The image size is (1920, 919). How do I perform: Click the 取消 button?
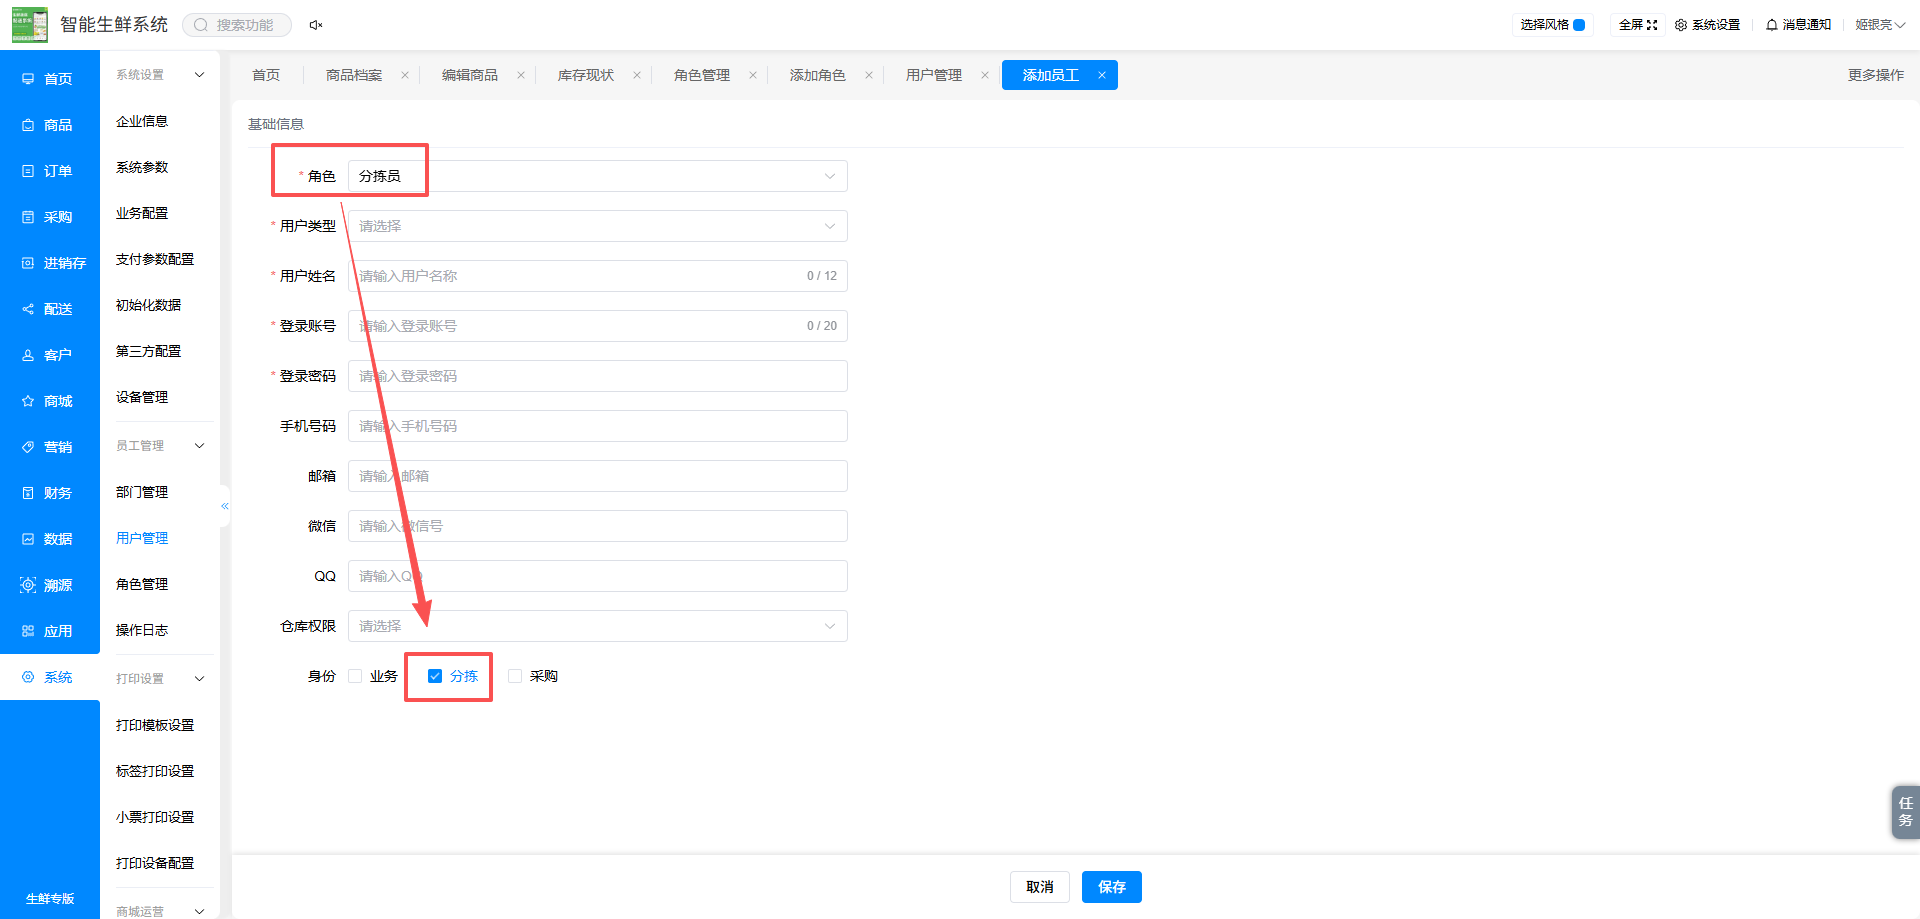(x=1040, y=887)
